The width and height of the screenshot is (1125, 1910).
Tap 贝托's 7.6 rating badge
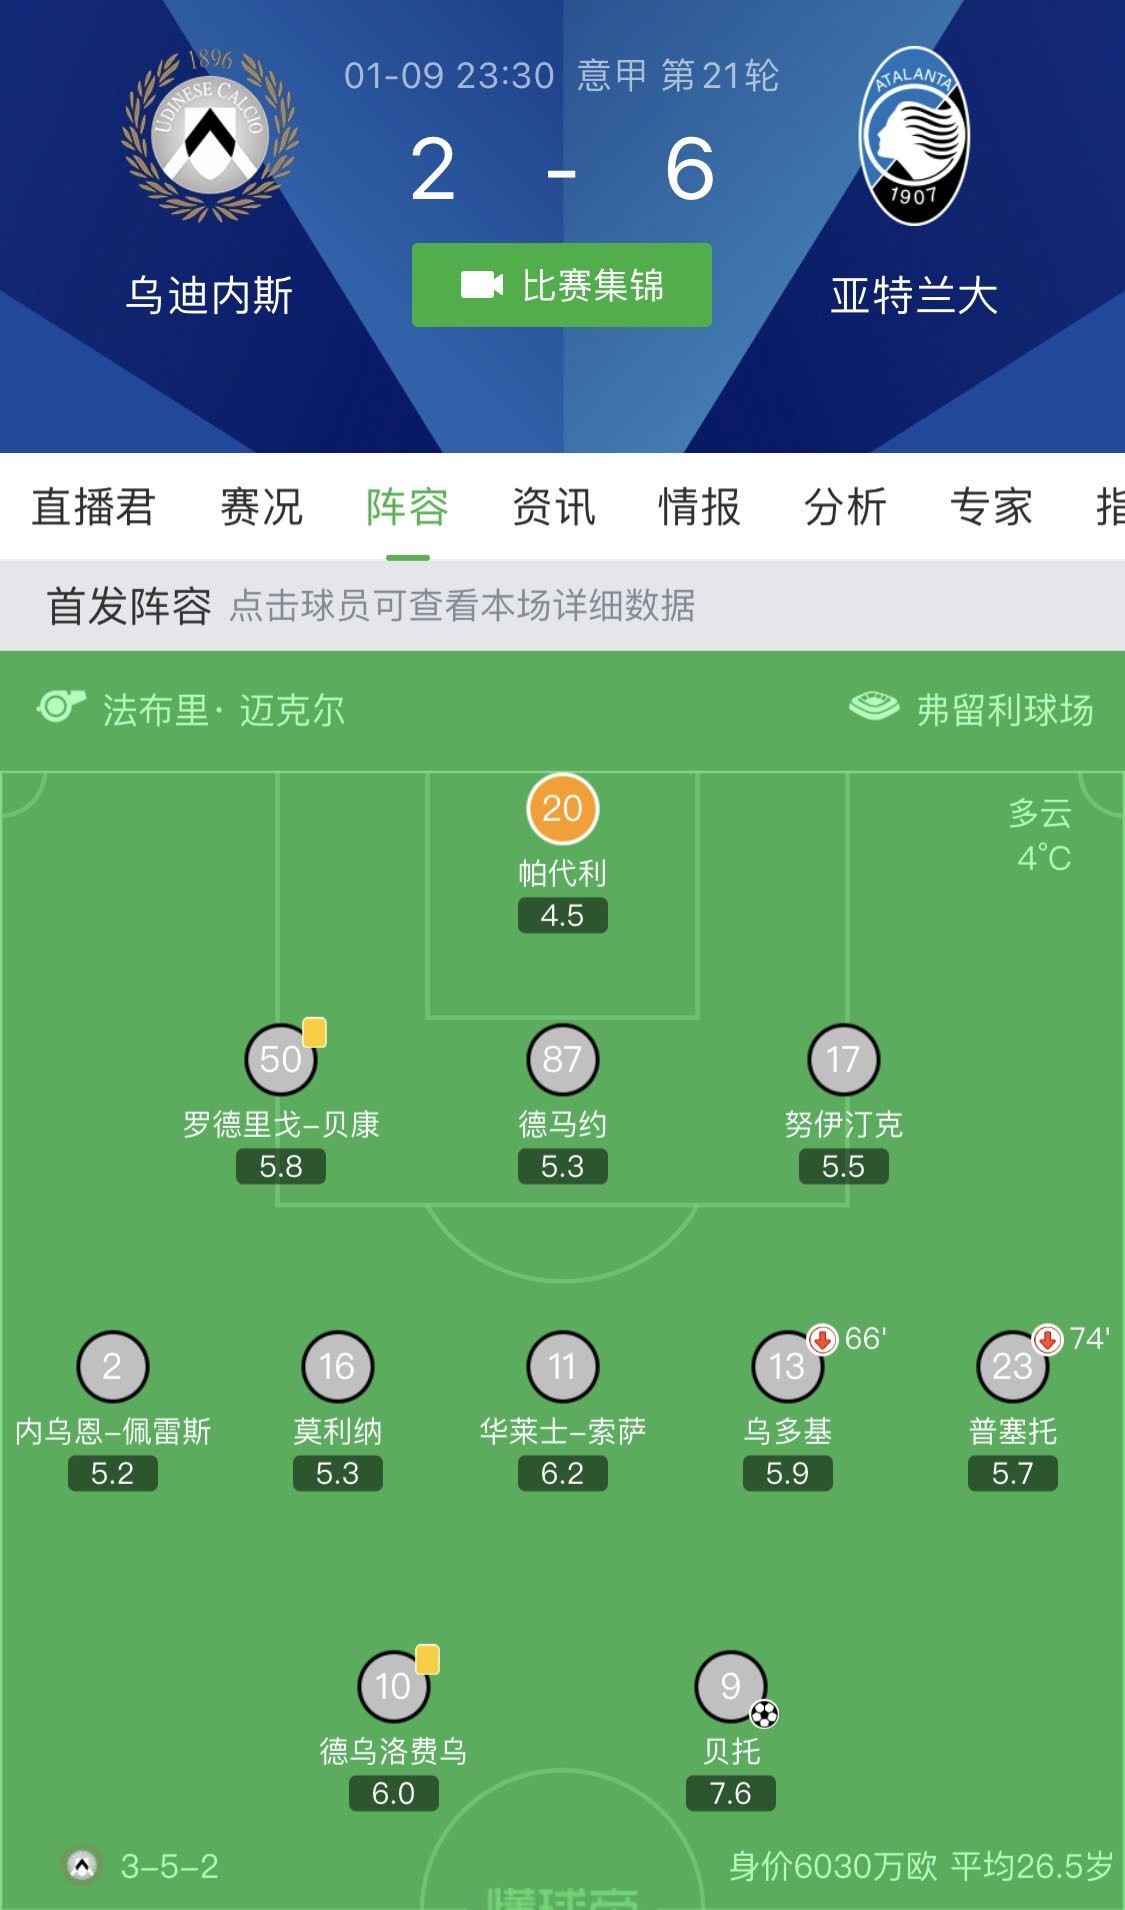pyautogui.click(x=731, y=1793)
